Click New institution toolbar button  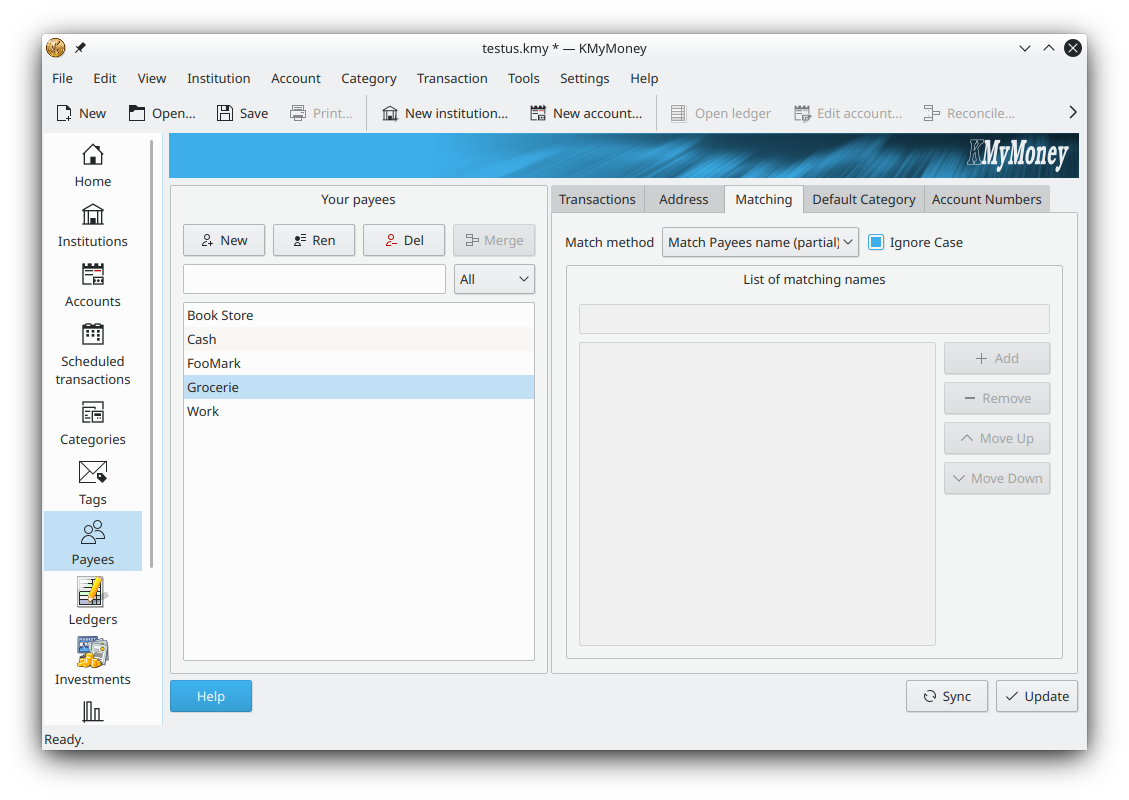click(x=444, y=113)
